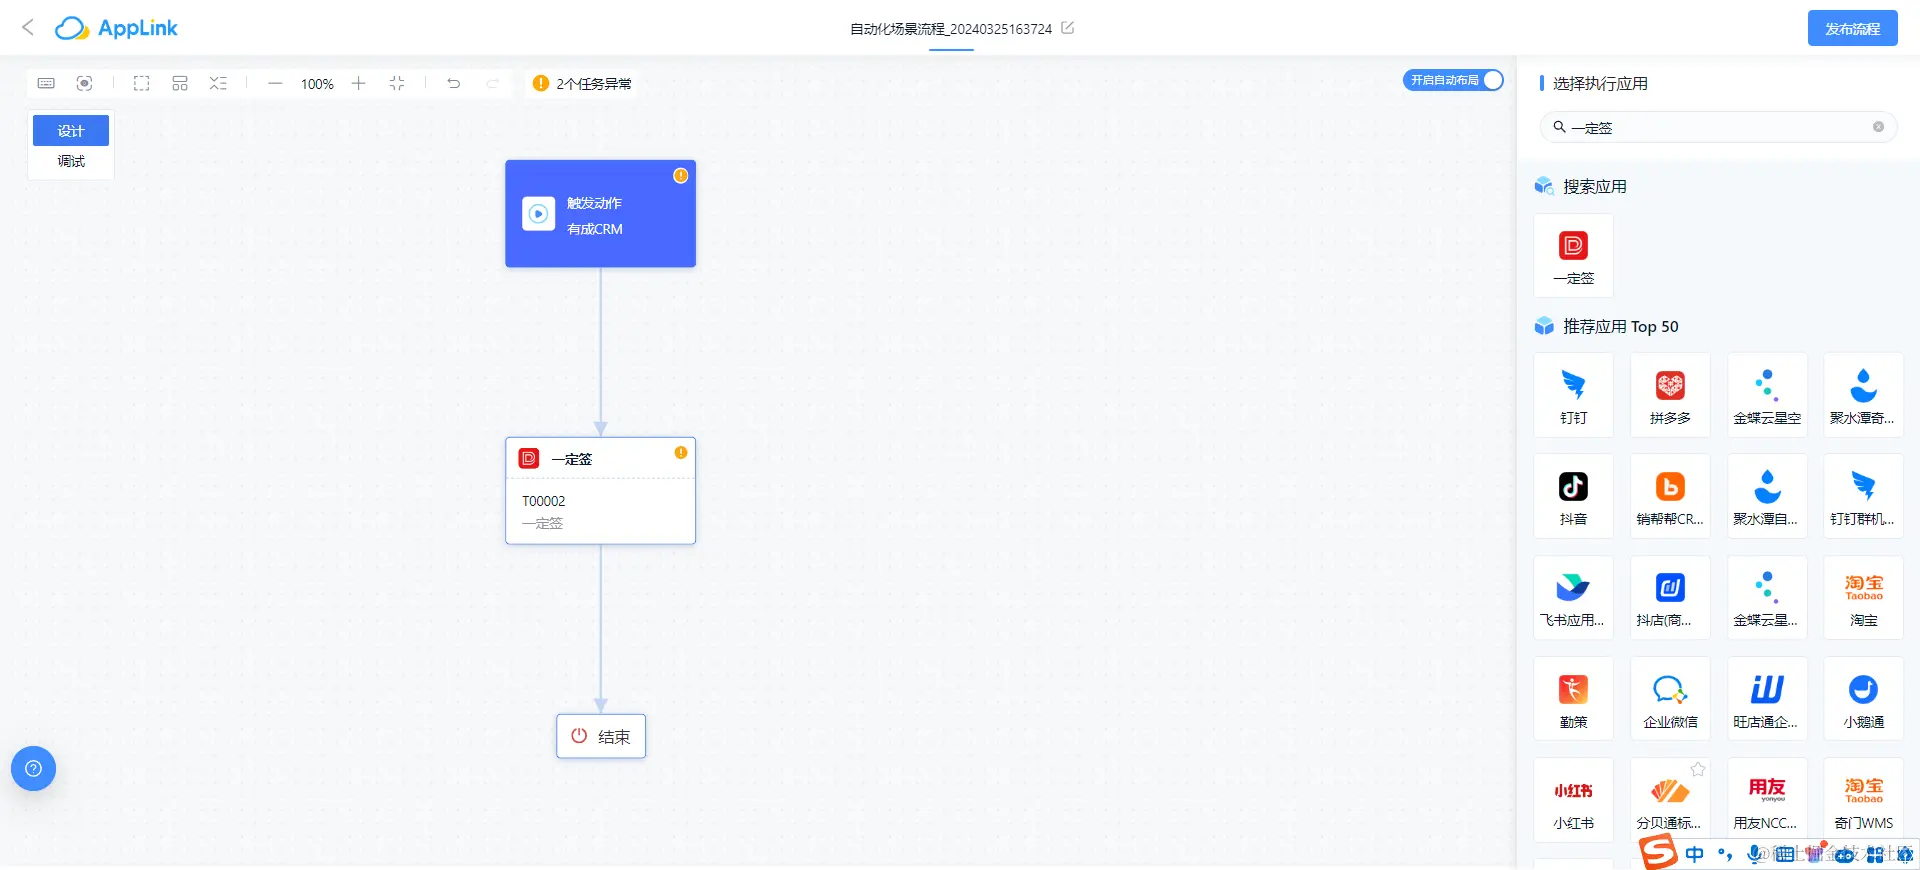
Task: Publish the flow with 发布流程 button
Action: tap(1852, 28)
